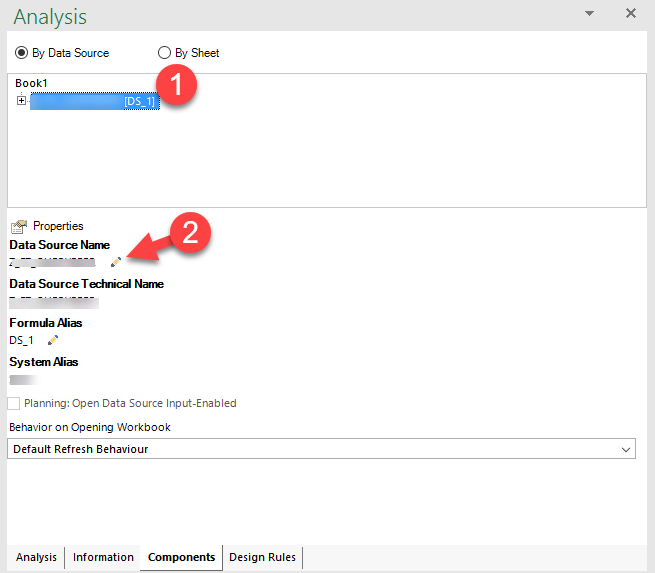The height and width of the screenshot is (573, 655).
Task: Open the Analysis pane options arrow
Action: (x=589, y=13)
